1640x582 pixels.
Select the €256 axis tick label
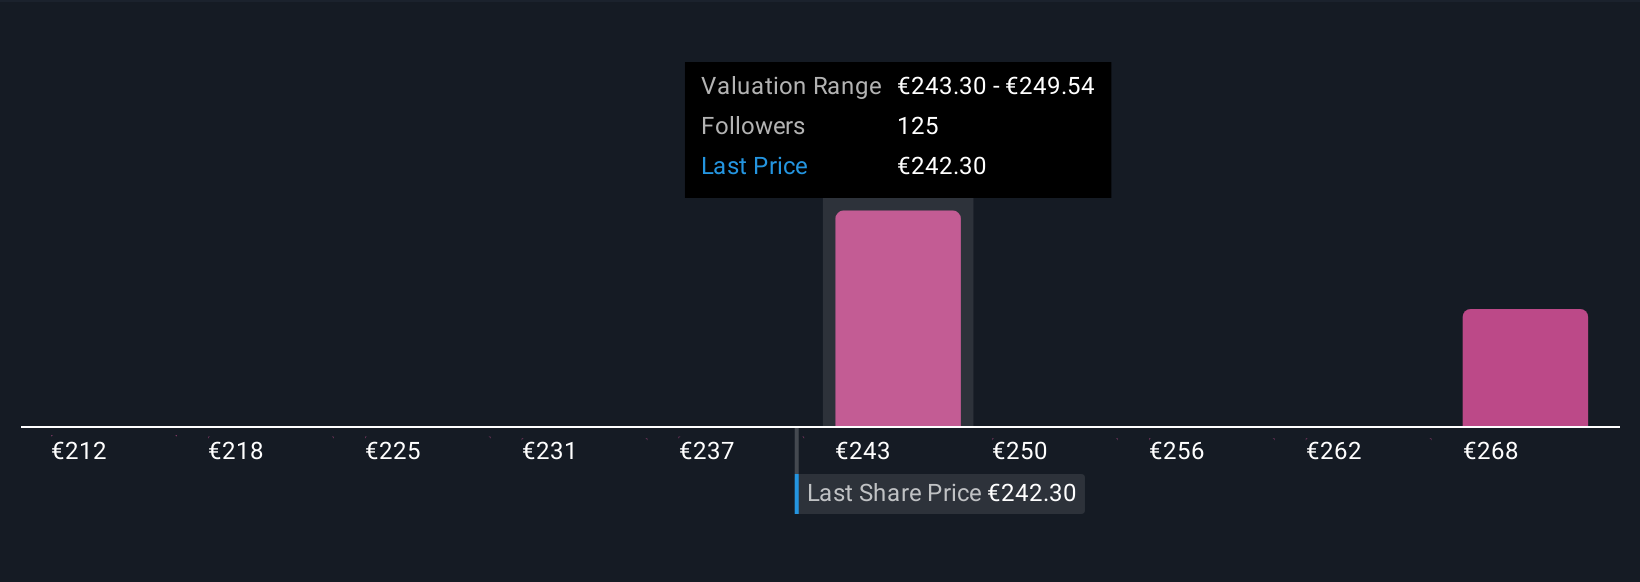[x=1177, y=451]
